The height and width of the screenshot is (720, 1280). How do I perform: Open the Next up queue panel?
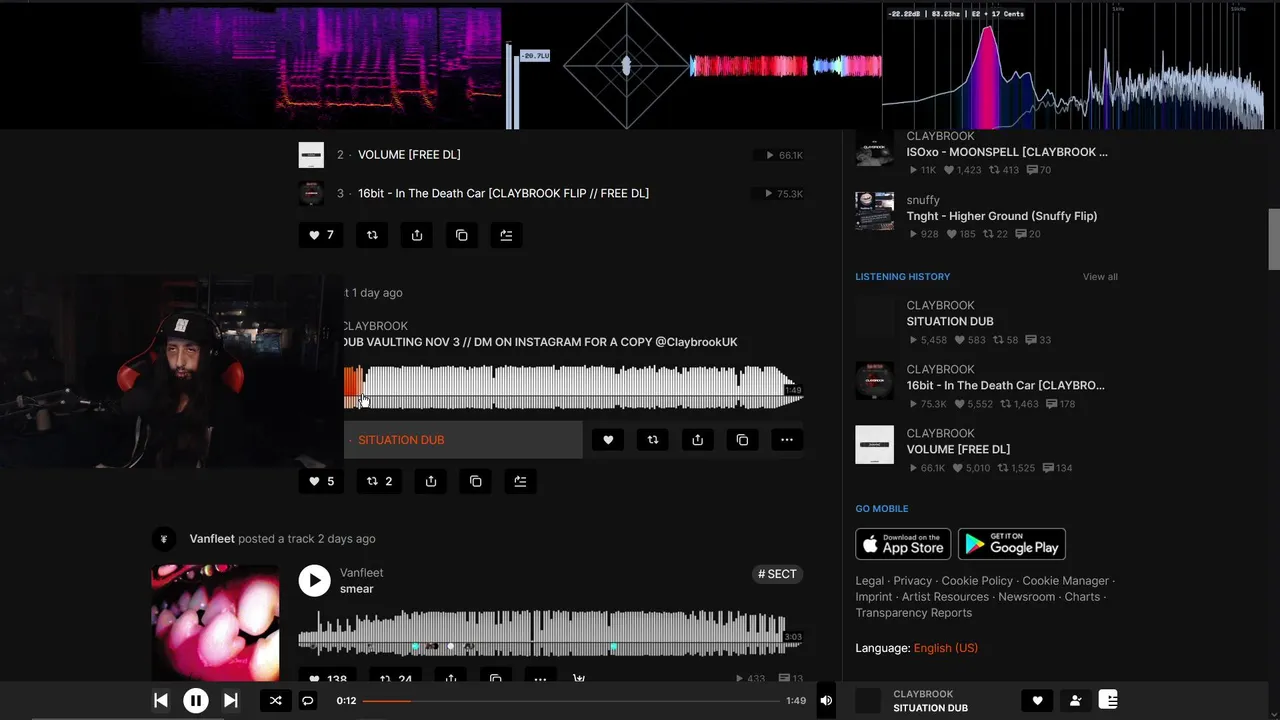pos(1108,700)
